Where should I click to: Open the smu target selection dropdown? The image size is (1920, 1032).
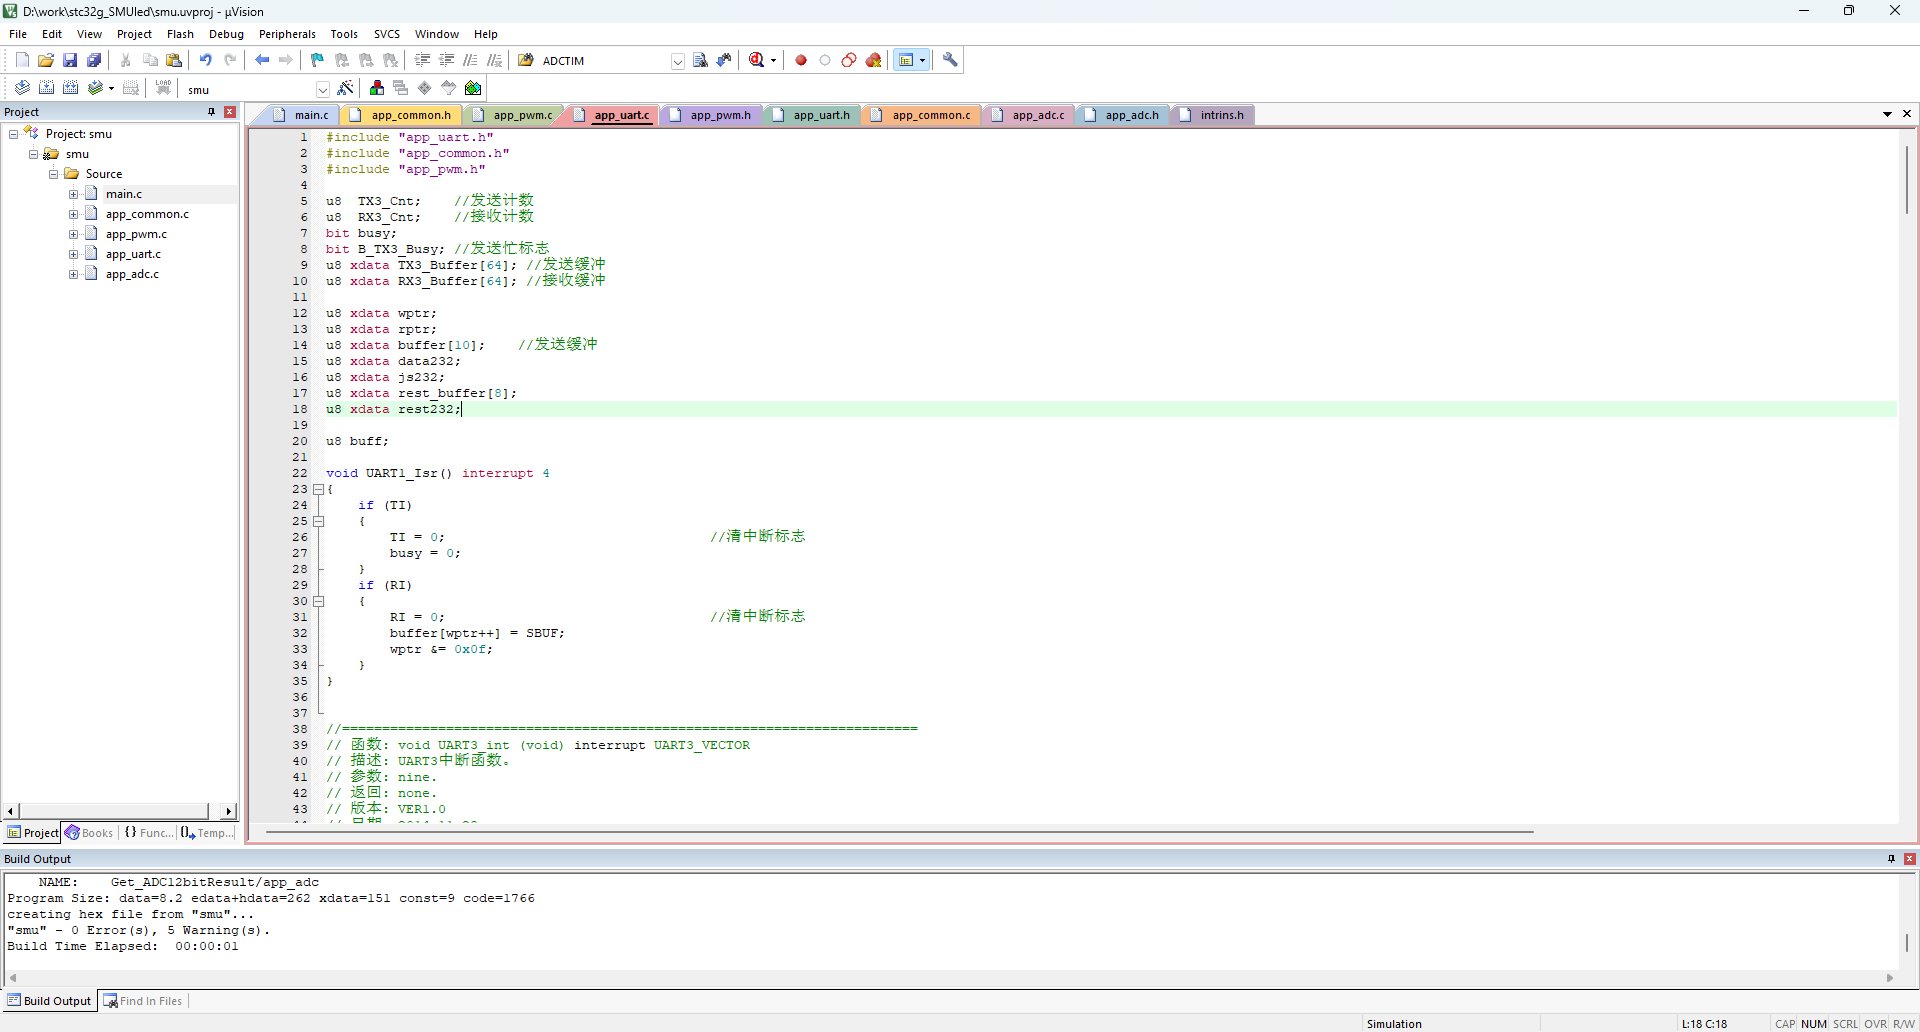322,89
